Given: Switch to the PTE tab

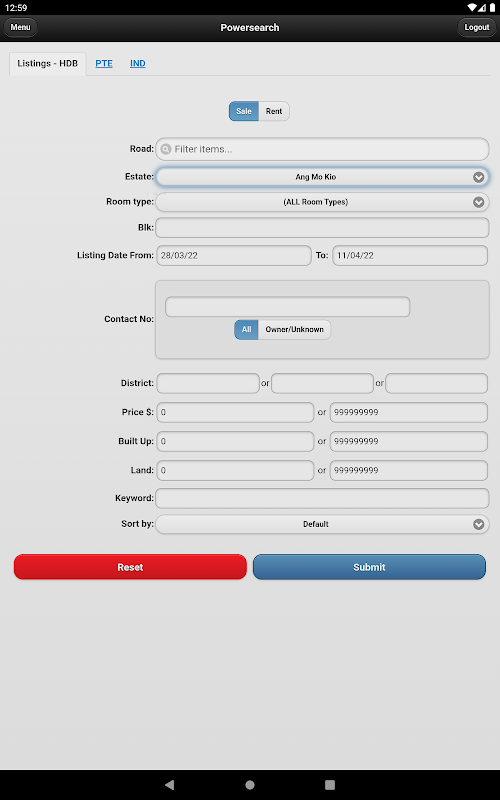Looking at the screenshot, I should pyautogui.click(x=104, y=63).
